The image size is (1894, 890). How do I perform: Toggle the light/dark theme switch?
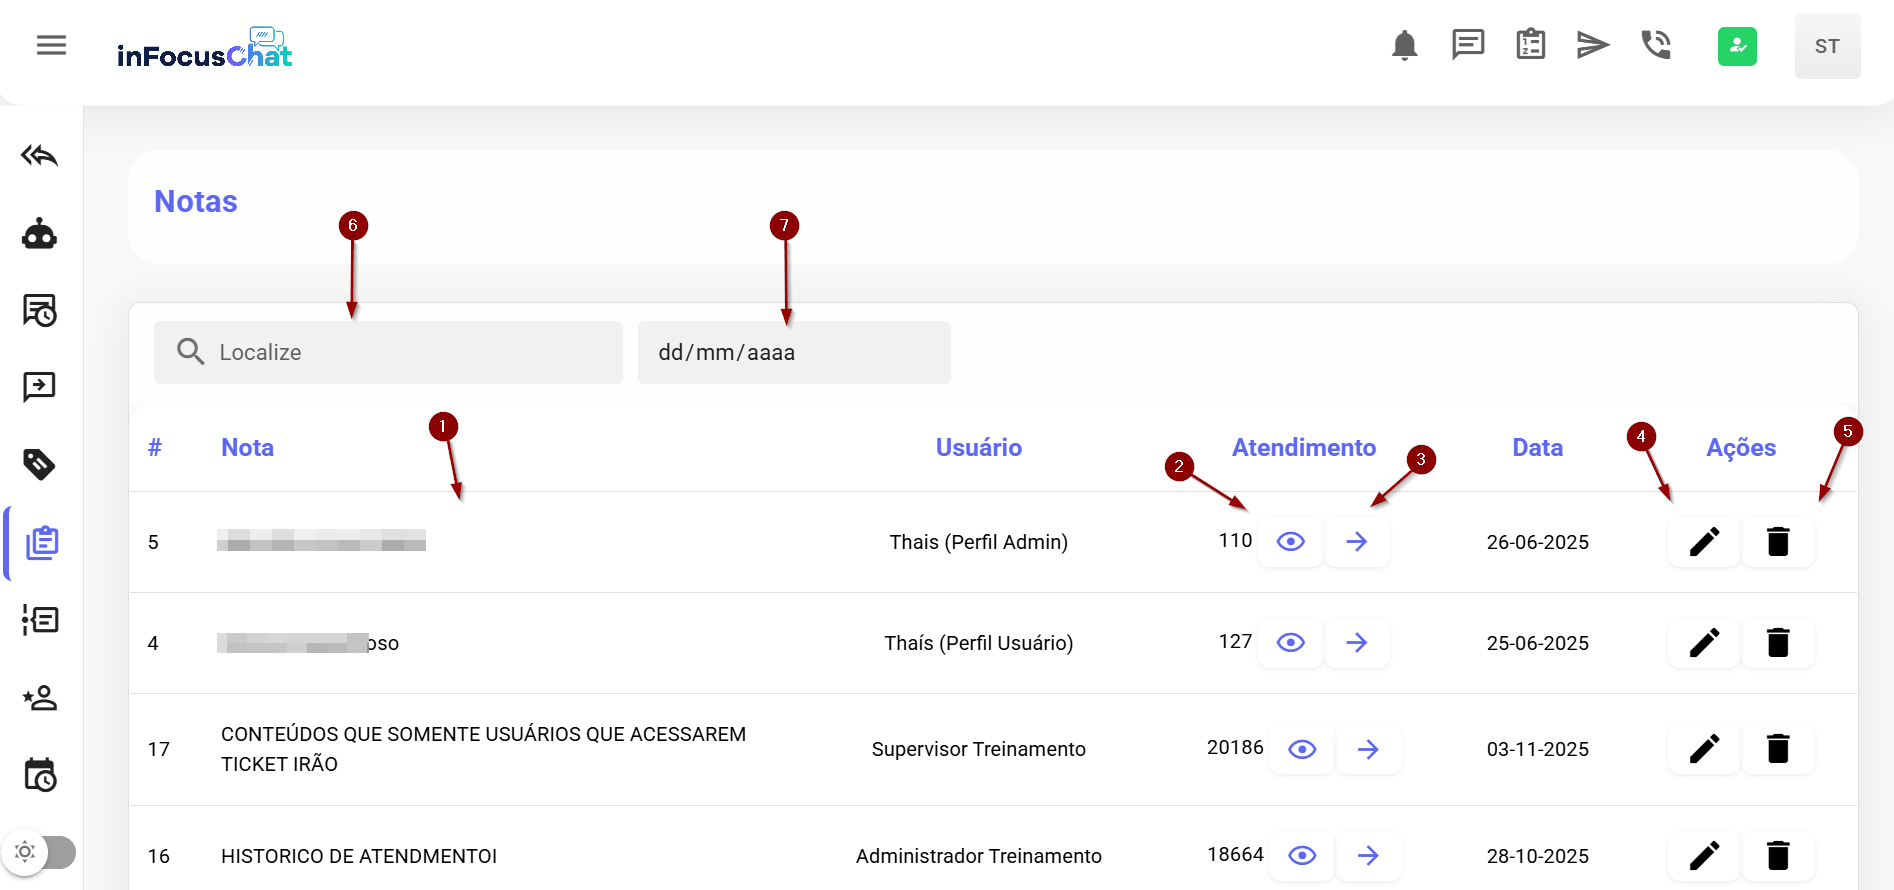click(x=40, y=852)
